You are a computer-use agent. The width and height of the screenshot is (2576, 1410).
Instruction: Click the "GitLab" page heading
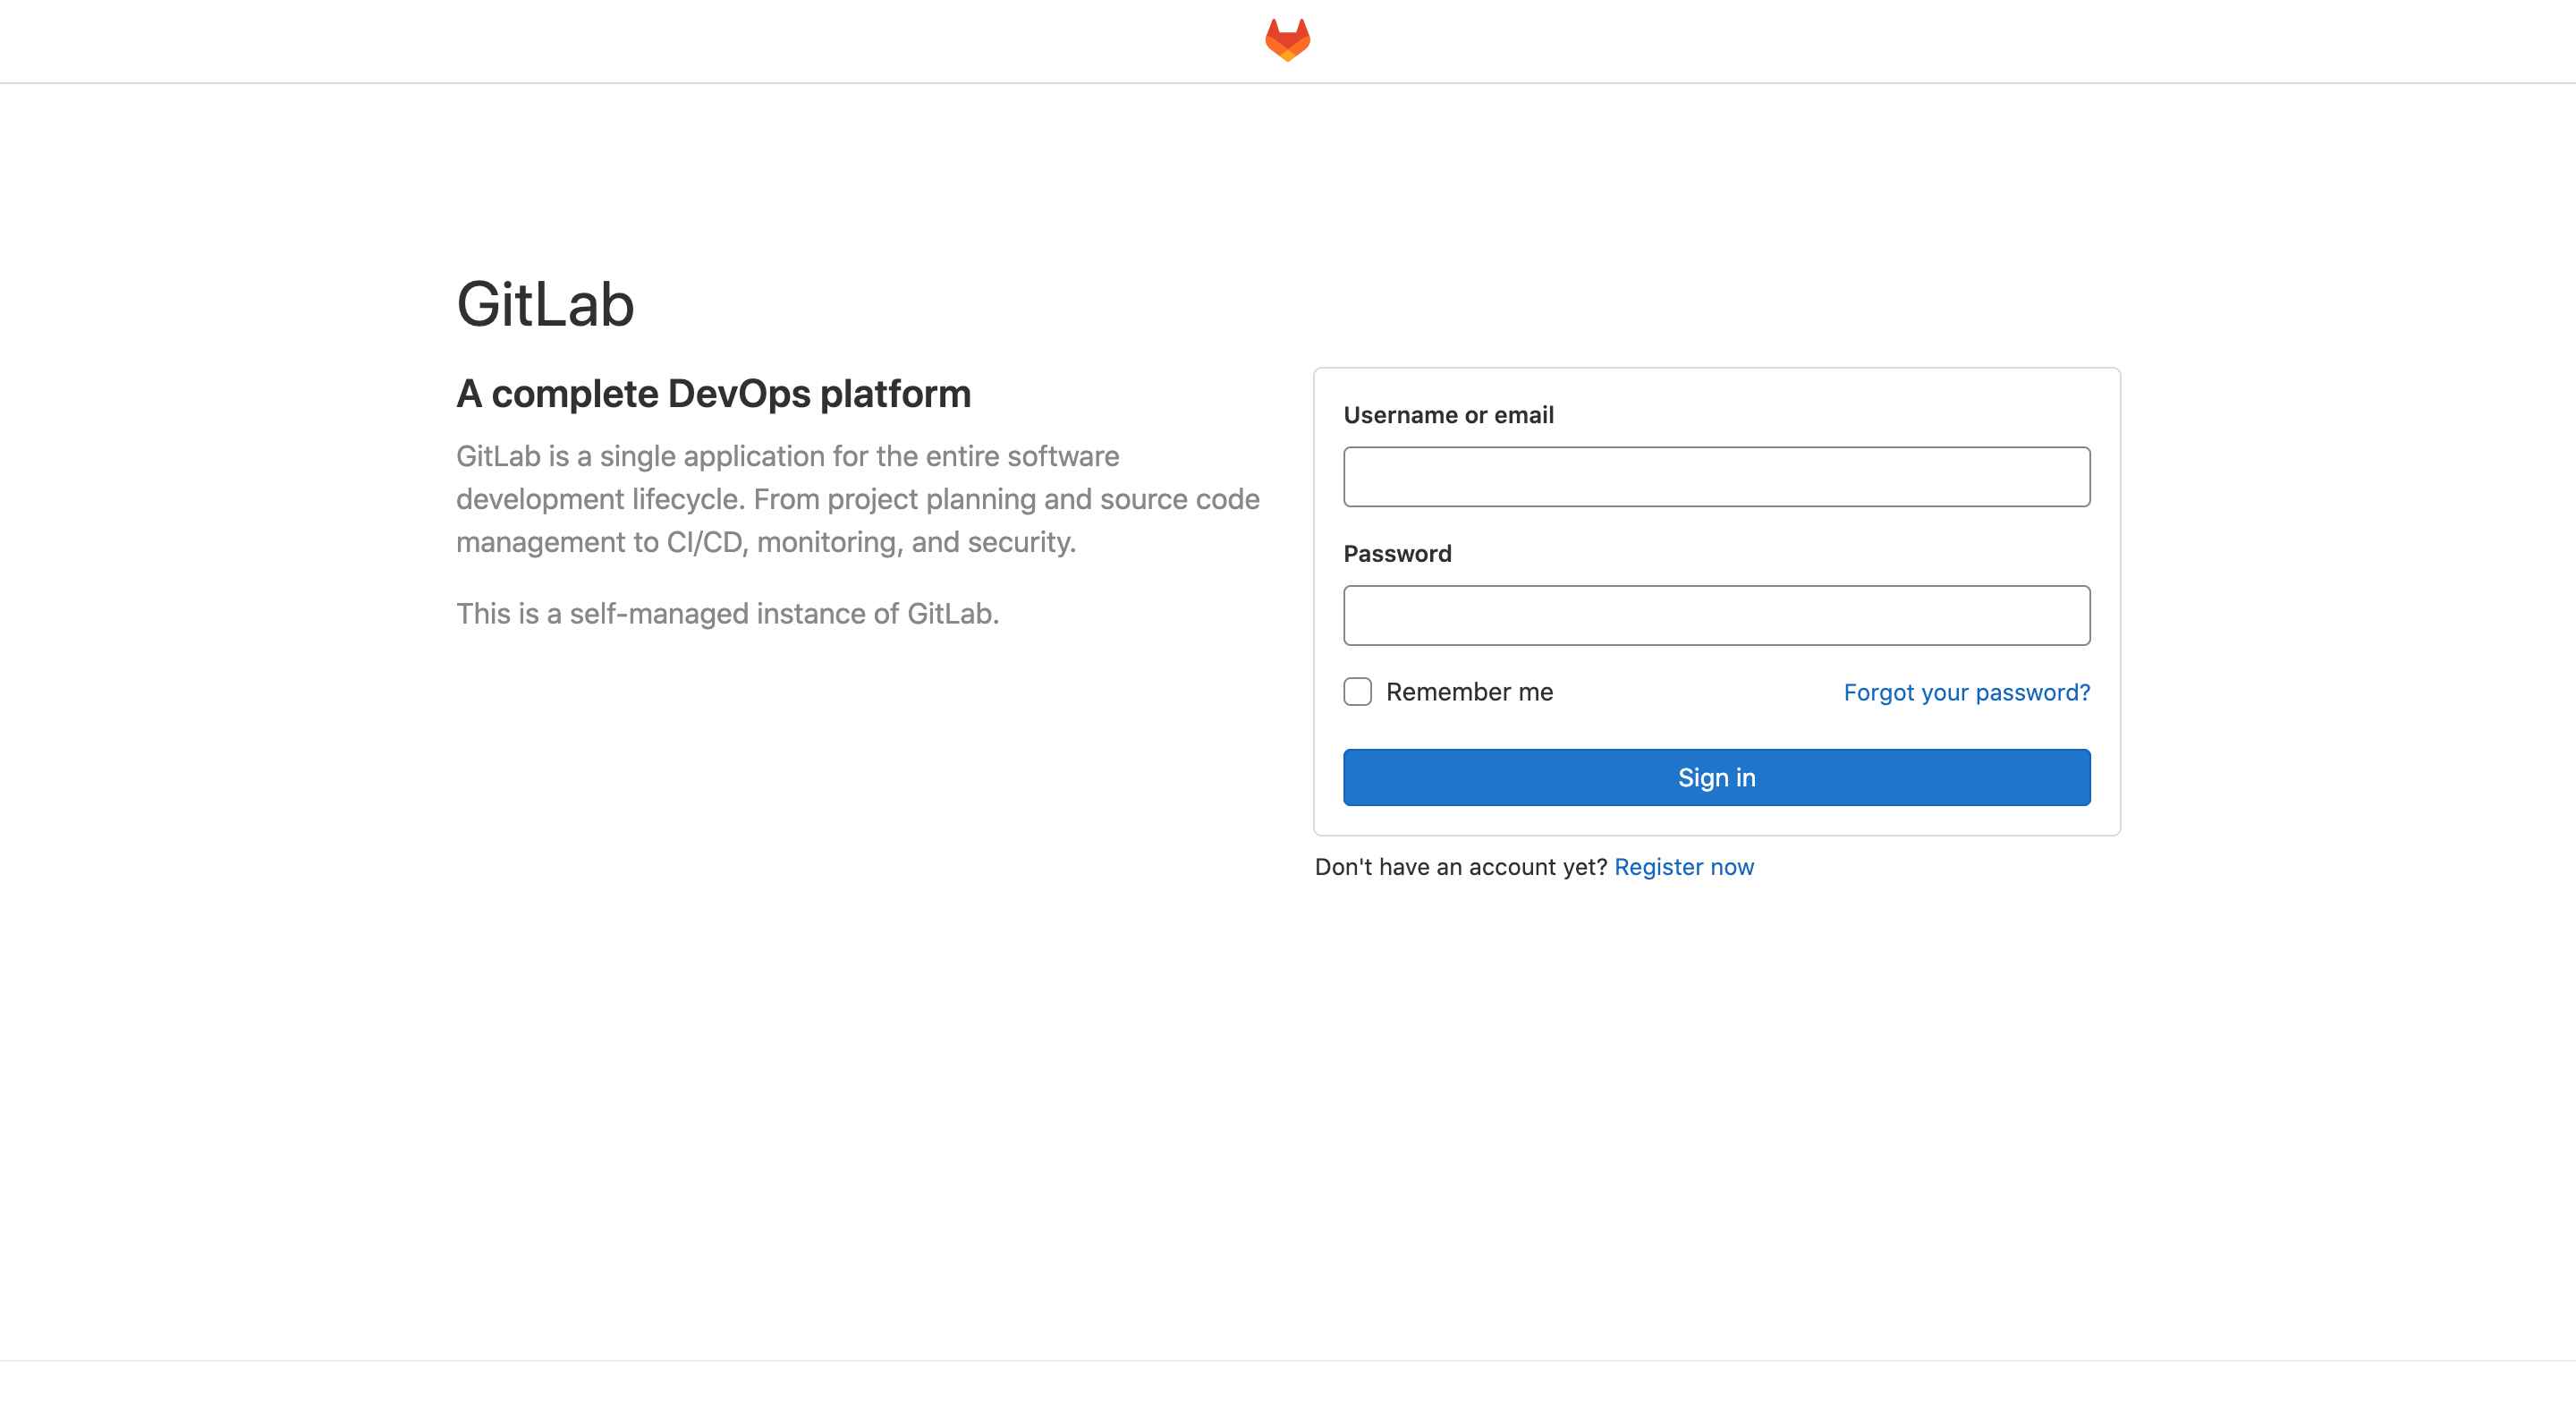click(x=545, y=304)
